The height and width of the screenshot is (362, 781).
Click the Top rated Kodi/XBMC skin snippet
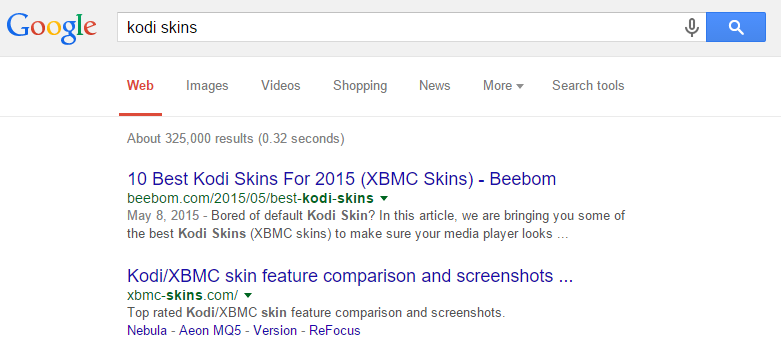316,313
